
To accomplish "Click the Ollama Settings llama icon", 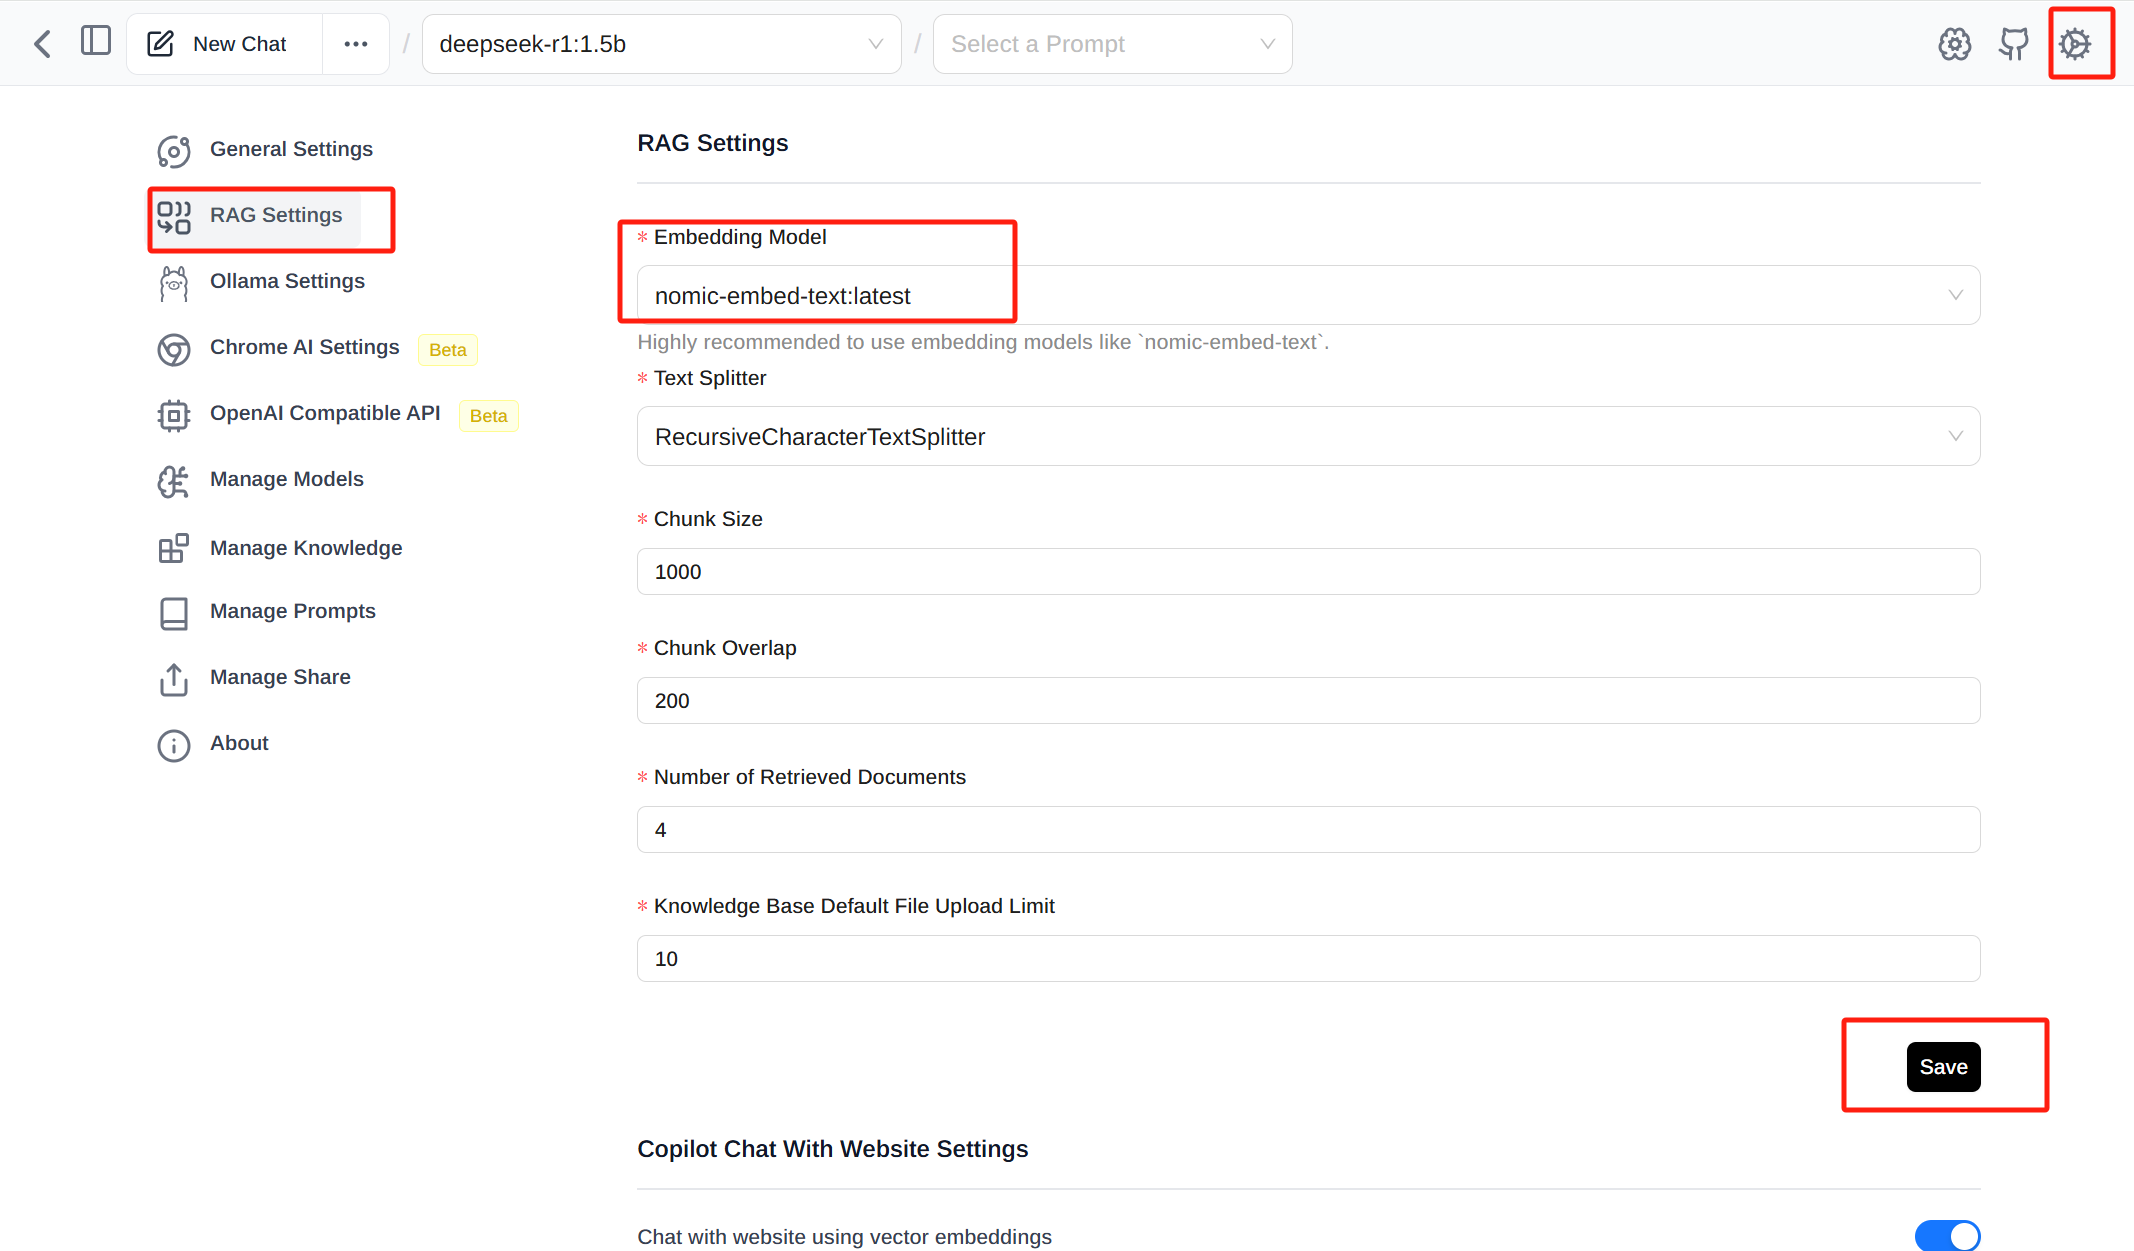I will pos(174,283).
